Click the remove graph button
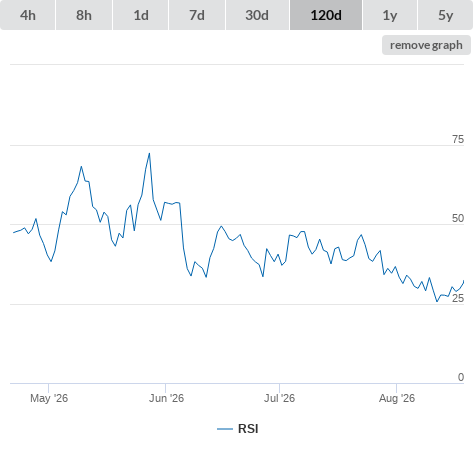The height and width of the screenshot is (455, 474). coord(426,45)
